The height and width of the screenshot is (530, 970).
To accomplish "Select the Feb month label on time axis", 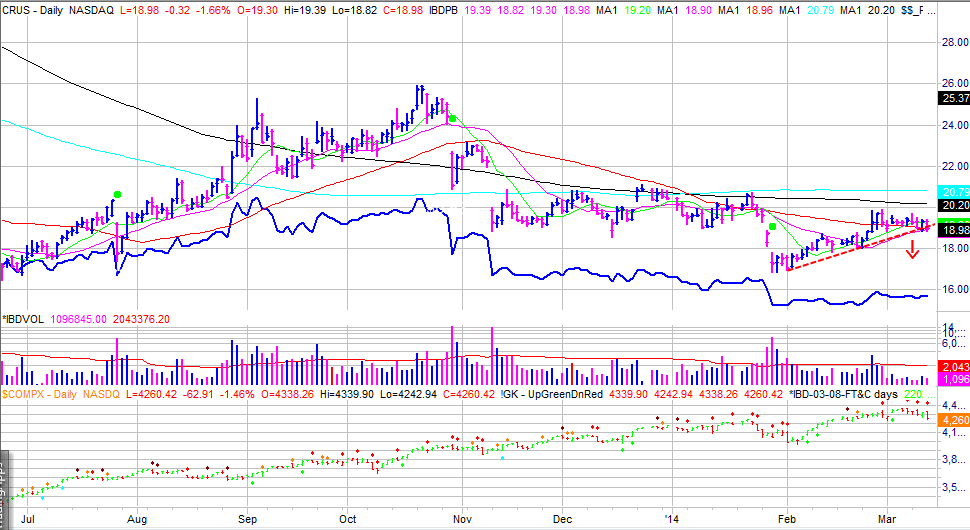I will tap(786, 519).
